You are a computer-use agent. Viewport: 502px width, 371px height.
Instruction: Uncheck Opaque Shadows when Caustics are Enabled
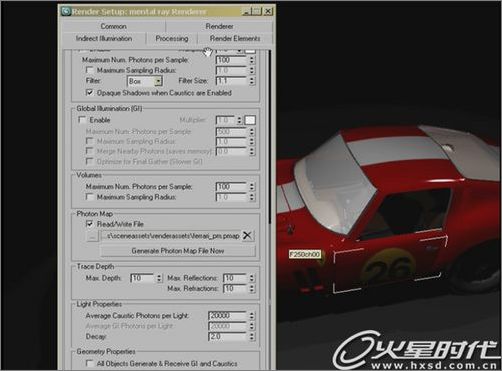coord(89,93)
